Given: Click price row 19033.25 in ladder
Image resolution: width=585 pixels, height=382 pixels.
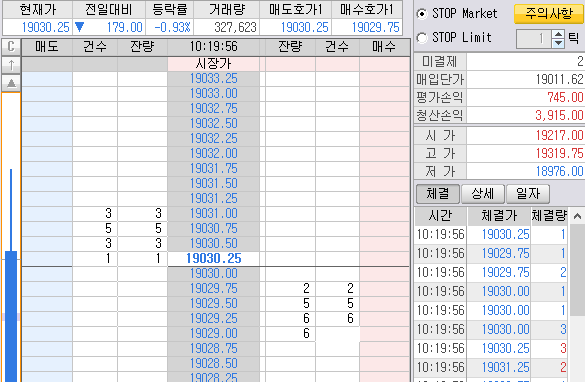Looking at the screenshot, I should (x=213, y=79).
